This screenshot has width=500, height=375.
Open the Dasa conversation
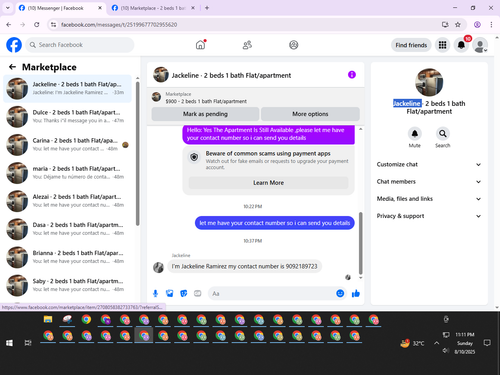(67, 229)
